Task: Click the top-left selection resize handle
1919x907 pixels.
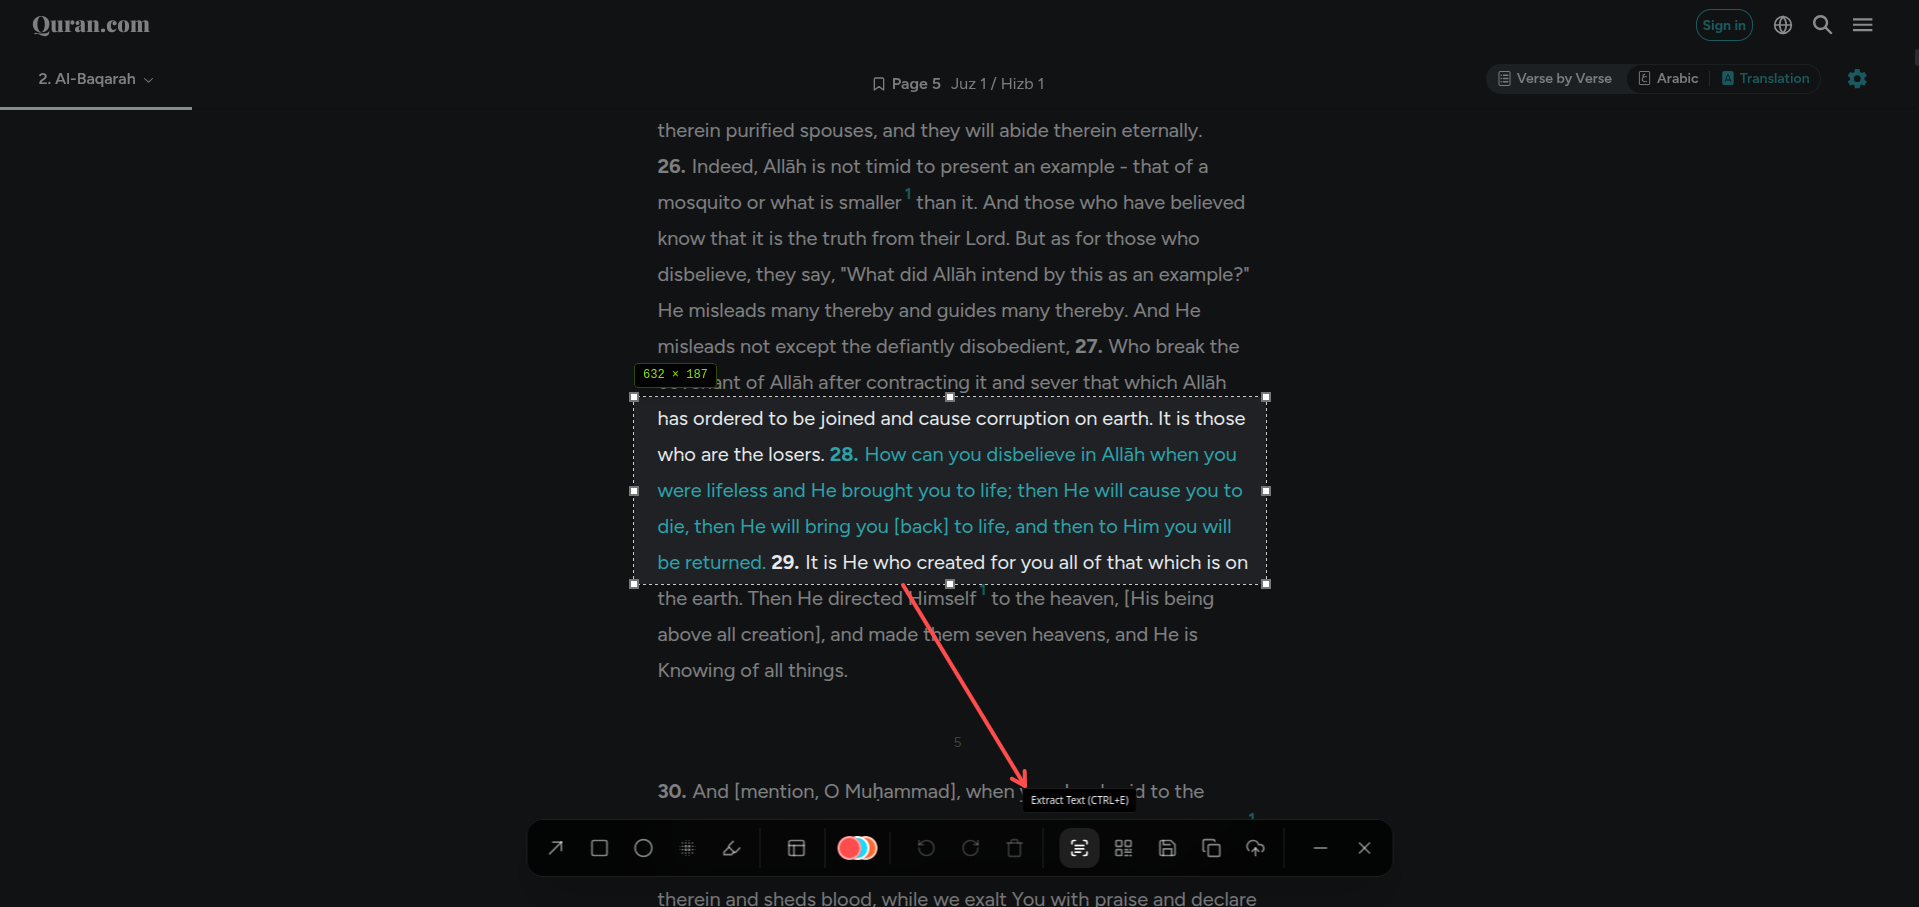Action: (634, 397)
